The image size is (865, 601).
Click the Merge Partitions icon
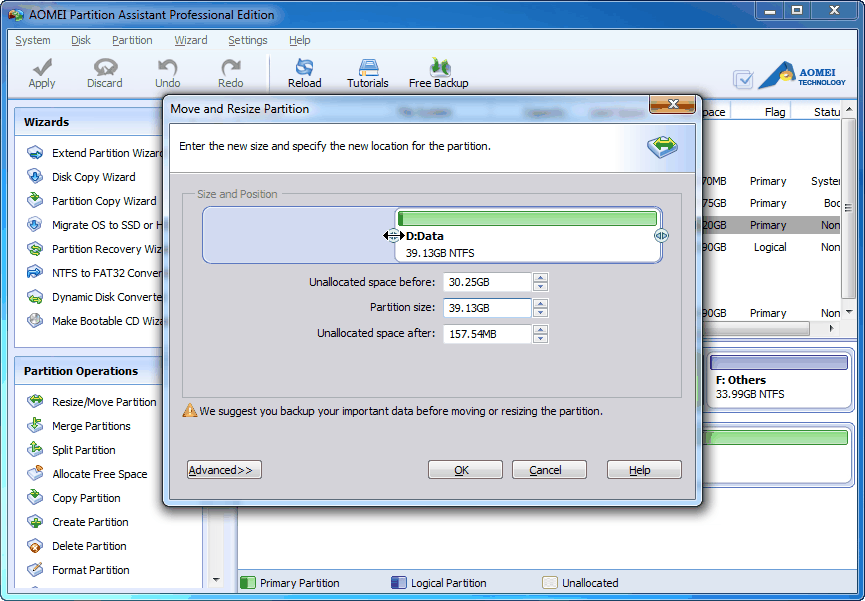[x=35, y=426]
